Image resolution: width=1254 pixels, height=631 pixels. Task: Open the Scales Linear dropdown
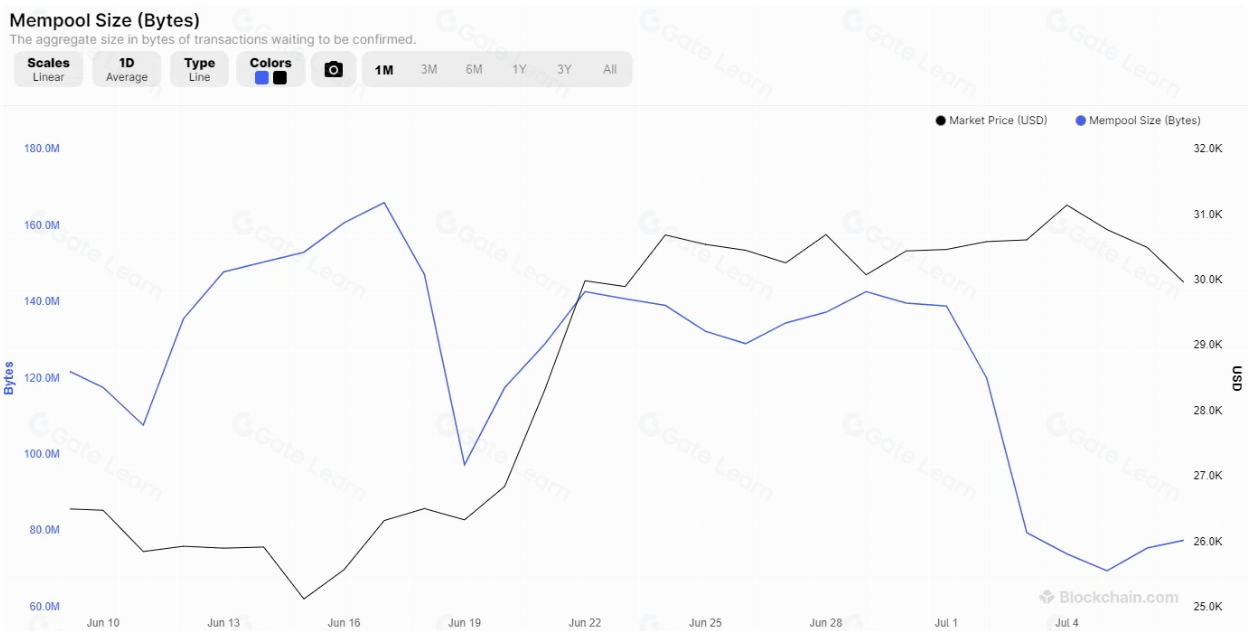coord(48,69)
